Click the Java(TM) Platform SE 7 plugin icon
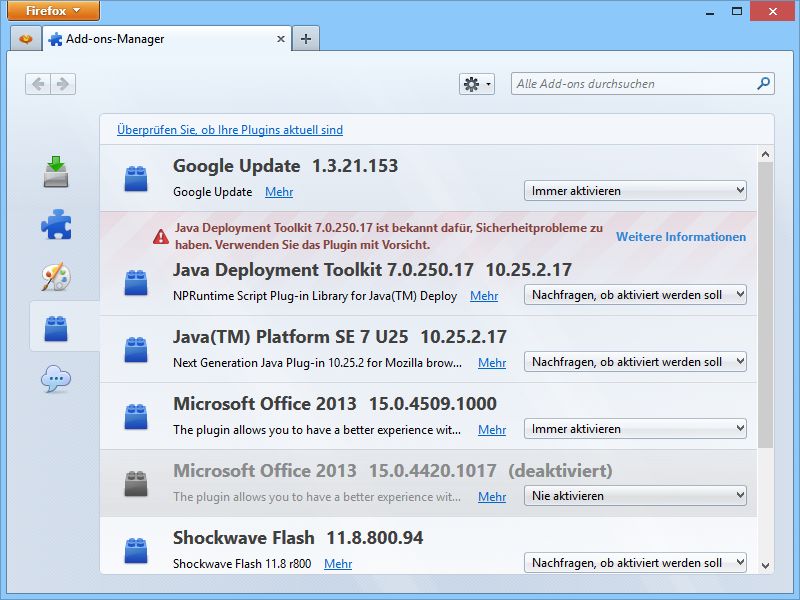Image resolution: width=800 pixels, height=600 pixels. pyautogui.click(x=136, y=349)
